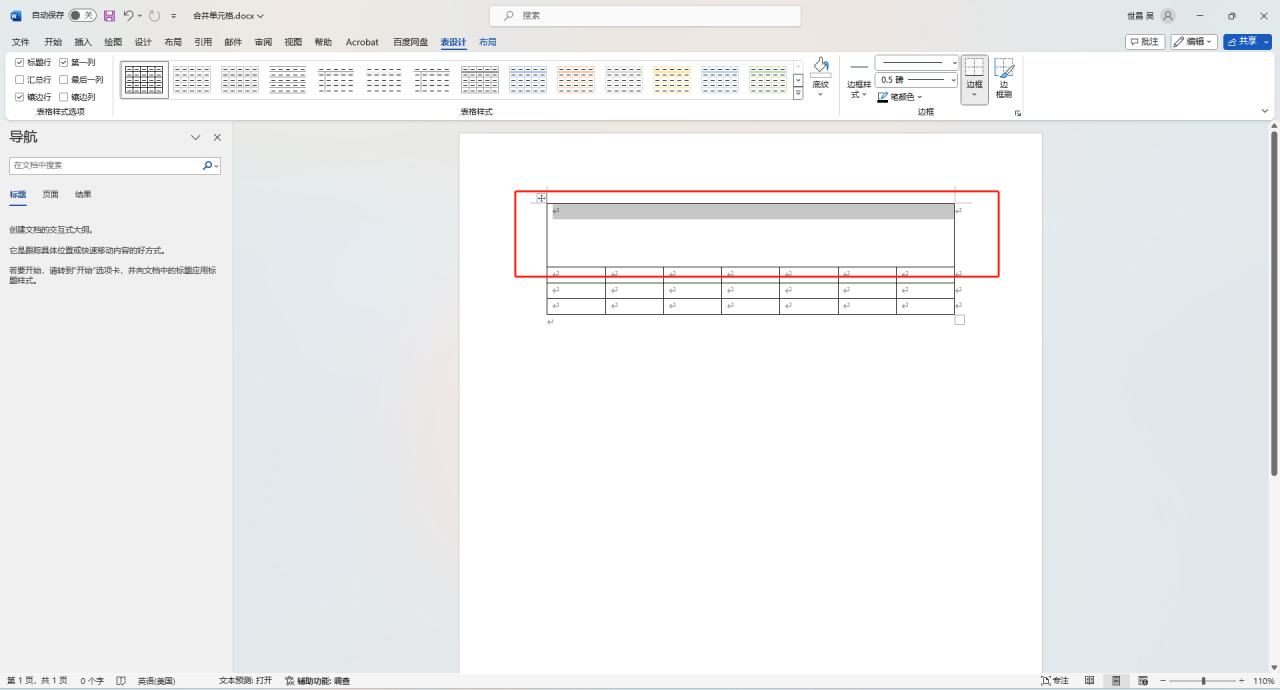This screenshot has height=690, width=1280.
Task: Close the Navigation pane
Action: point(217,137)
